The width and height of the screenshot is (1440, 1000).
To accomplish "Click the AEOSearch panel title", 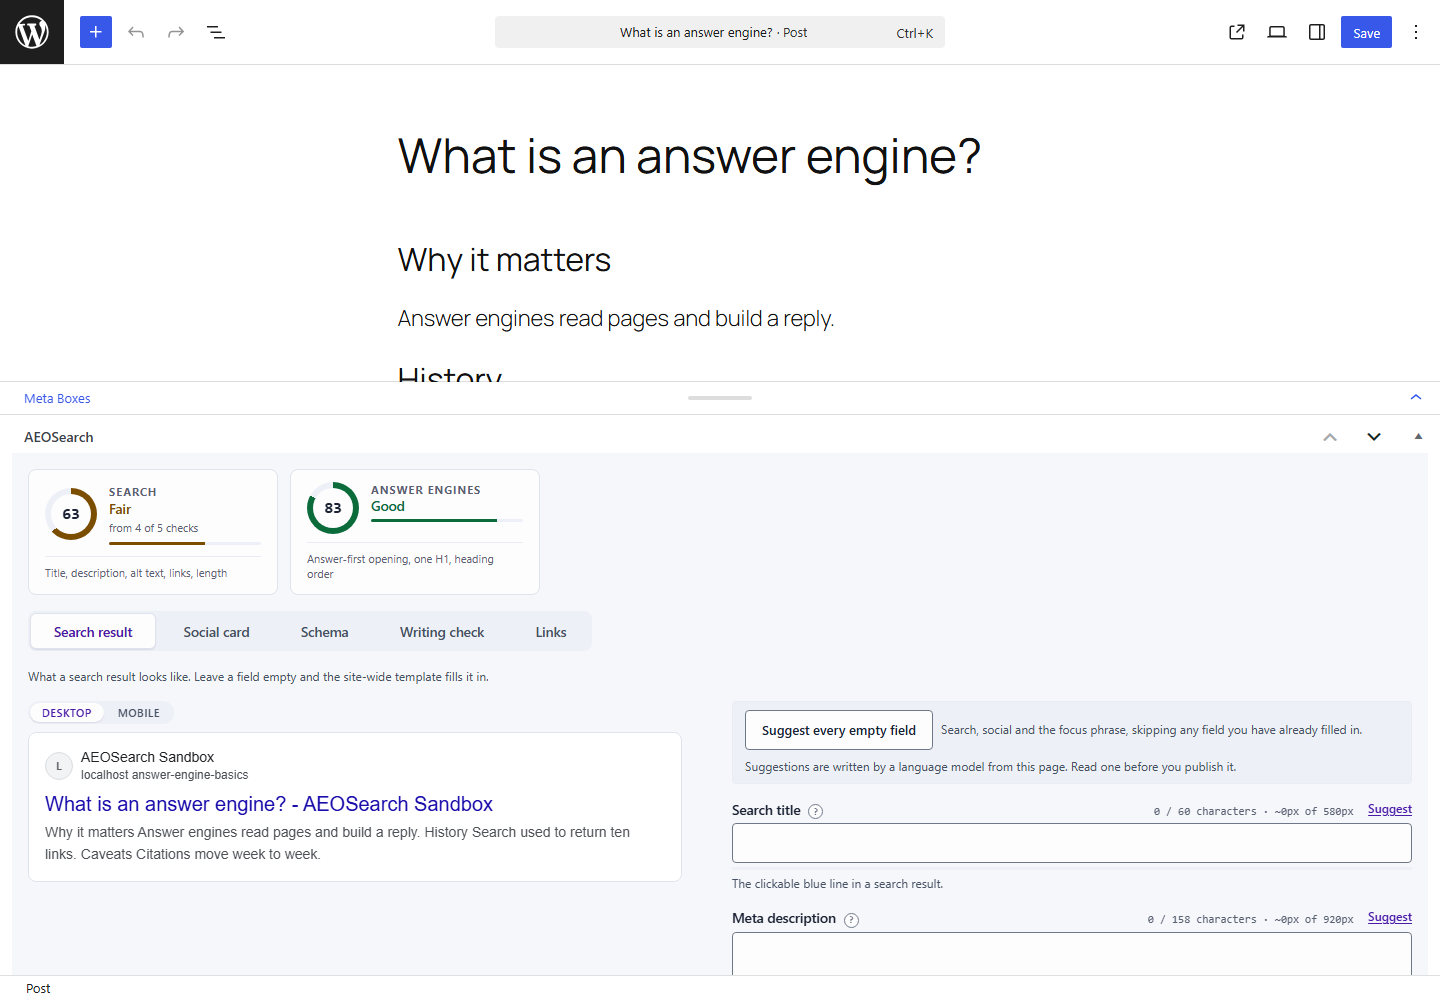I will [x=59, y=437].
